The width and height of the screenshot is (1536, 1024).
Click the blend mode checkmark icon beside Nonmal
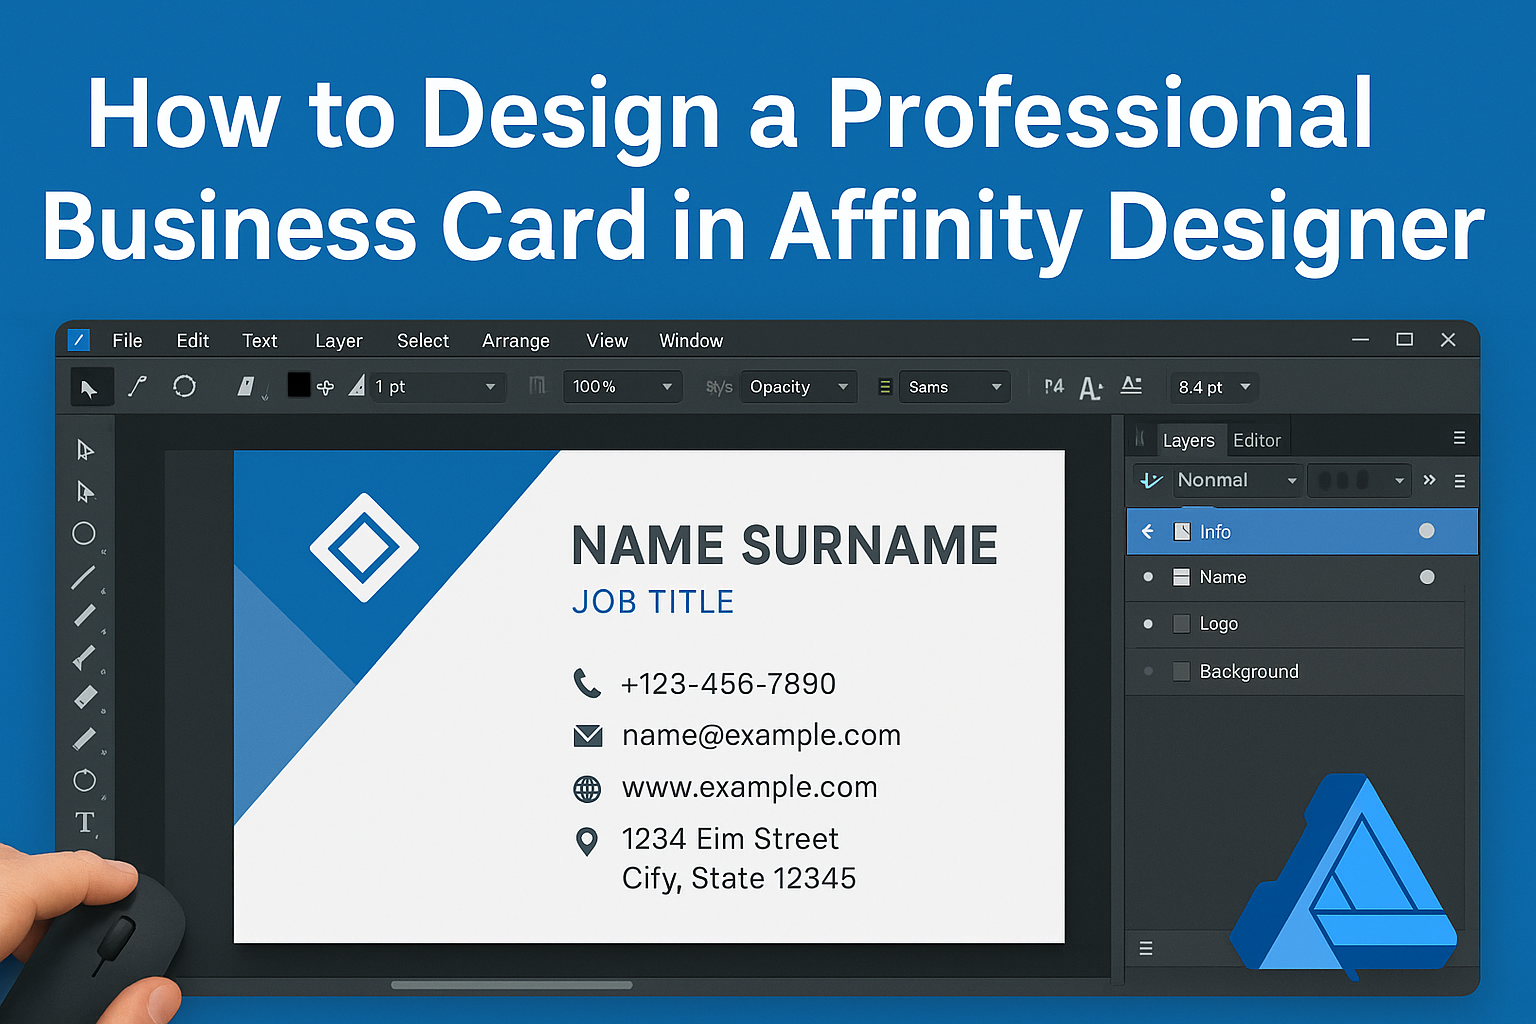1152,481
